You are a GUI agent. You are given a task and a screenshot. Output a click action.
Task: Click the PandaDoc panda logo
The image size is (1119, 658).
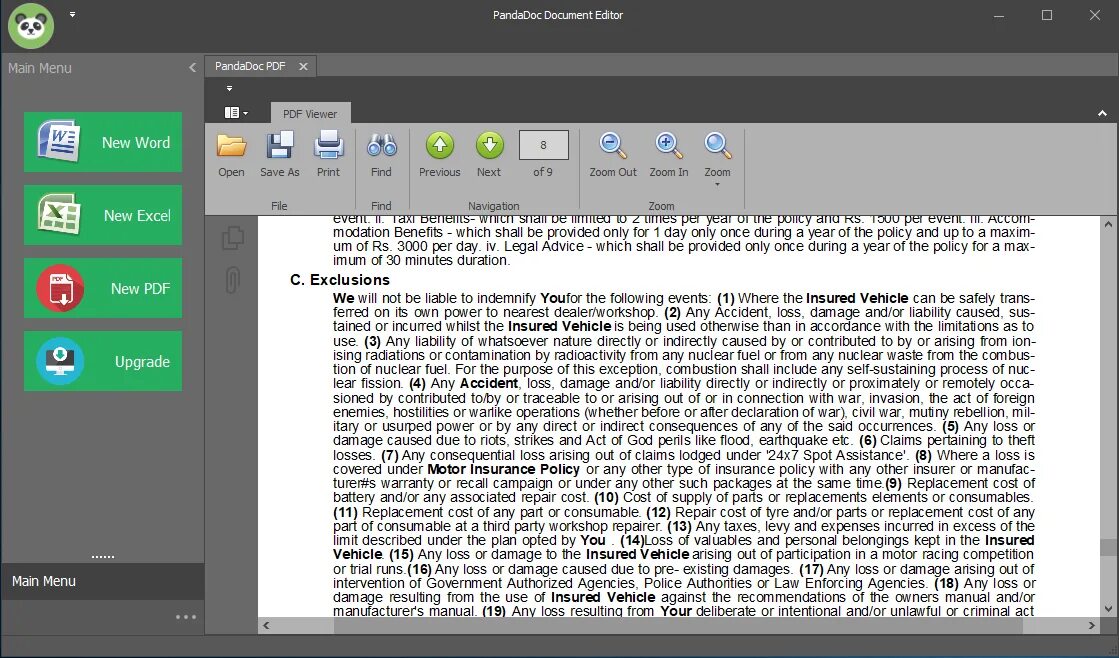[31, 26]
